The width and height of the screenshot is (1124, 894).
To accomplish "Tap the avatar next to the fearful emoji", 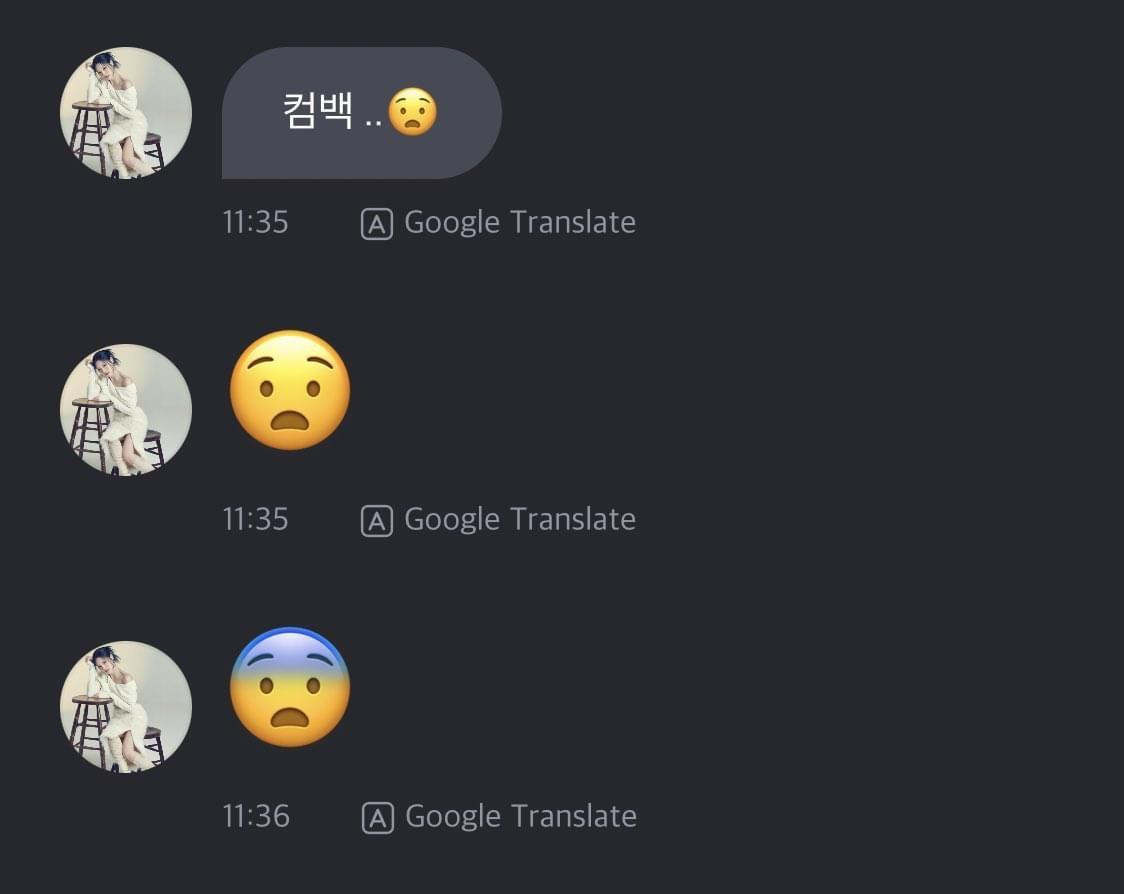I will (126, 706).
